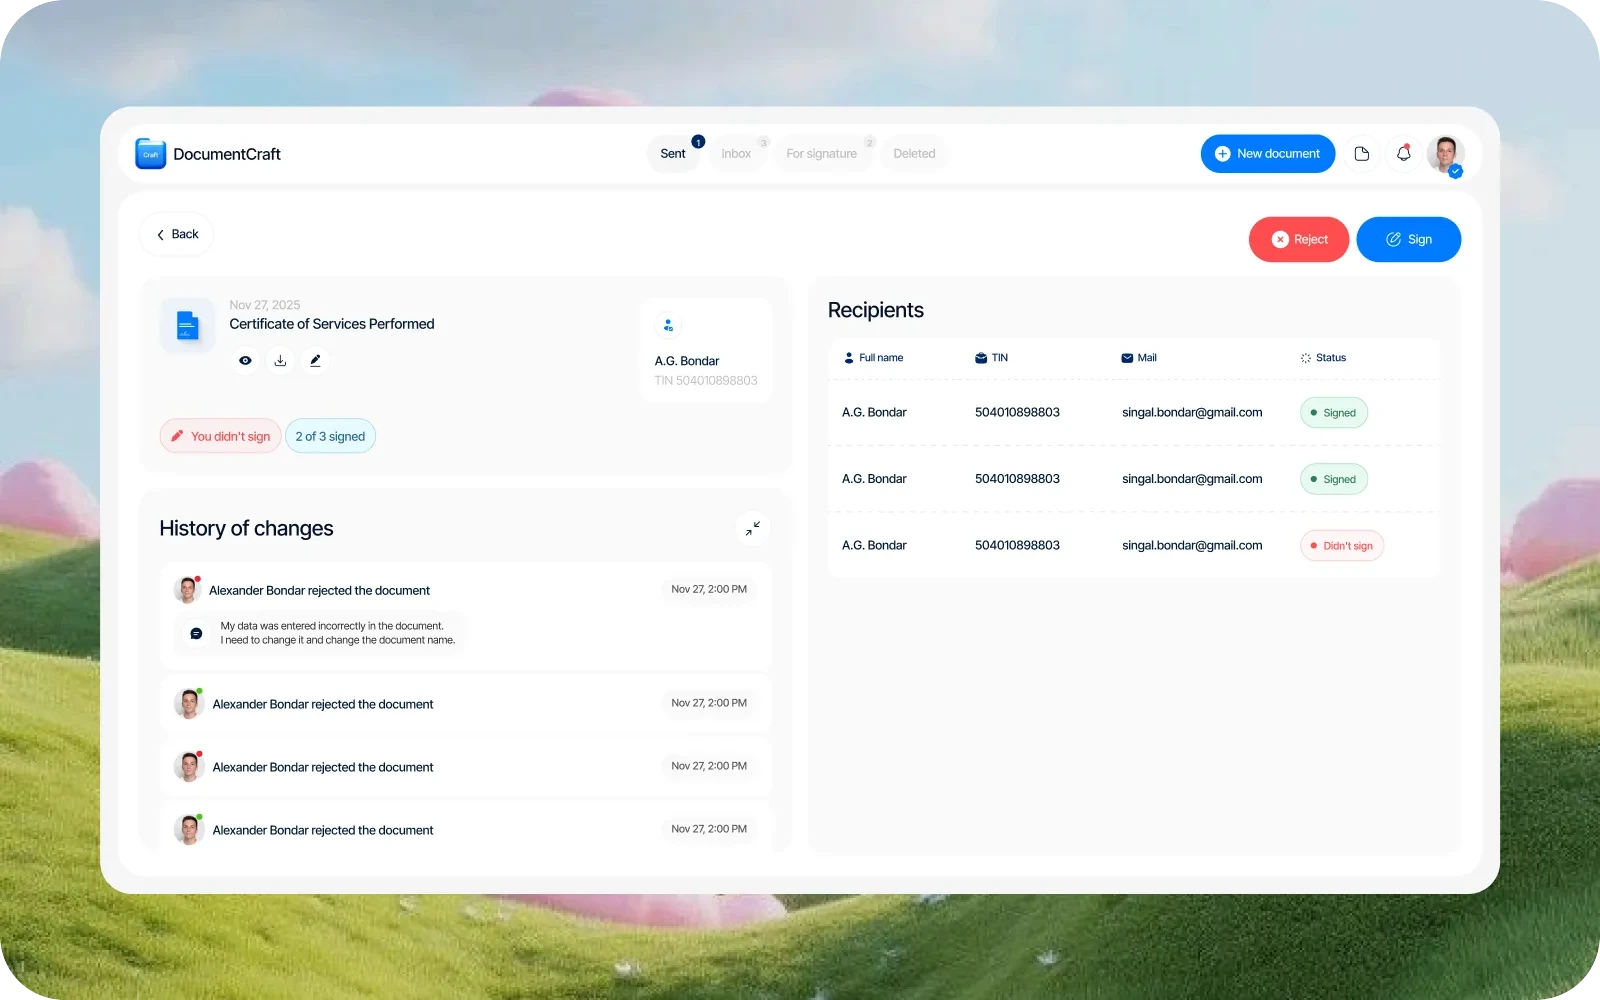Image resolution: width=1600 pixels, height=1000 pixels.
Task: Preview document with the eye icon
Action: coord(245,361)
